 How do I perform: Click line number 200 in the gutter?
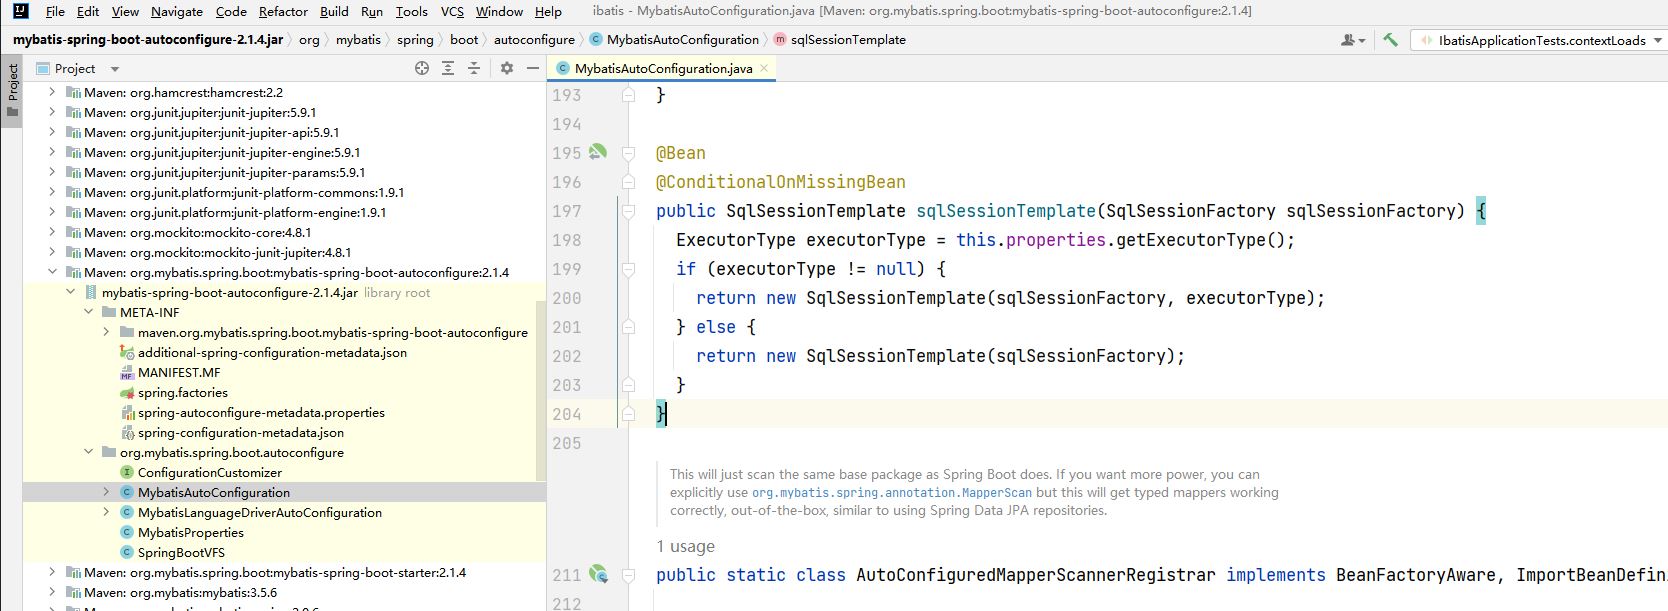tap(566, 298)
